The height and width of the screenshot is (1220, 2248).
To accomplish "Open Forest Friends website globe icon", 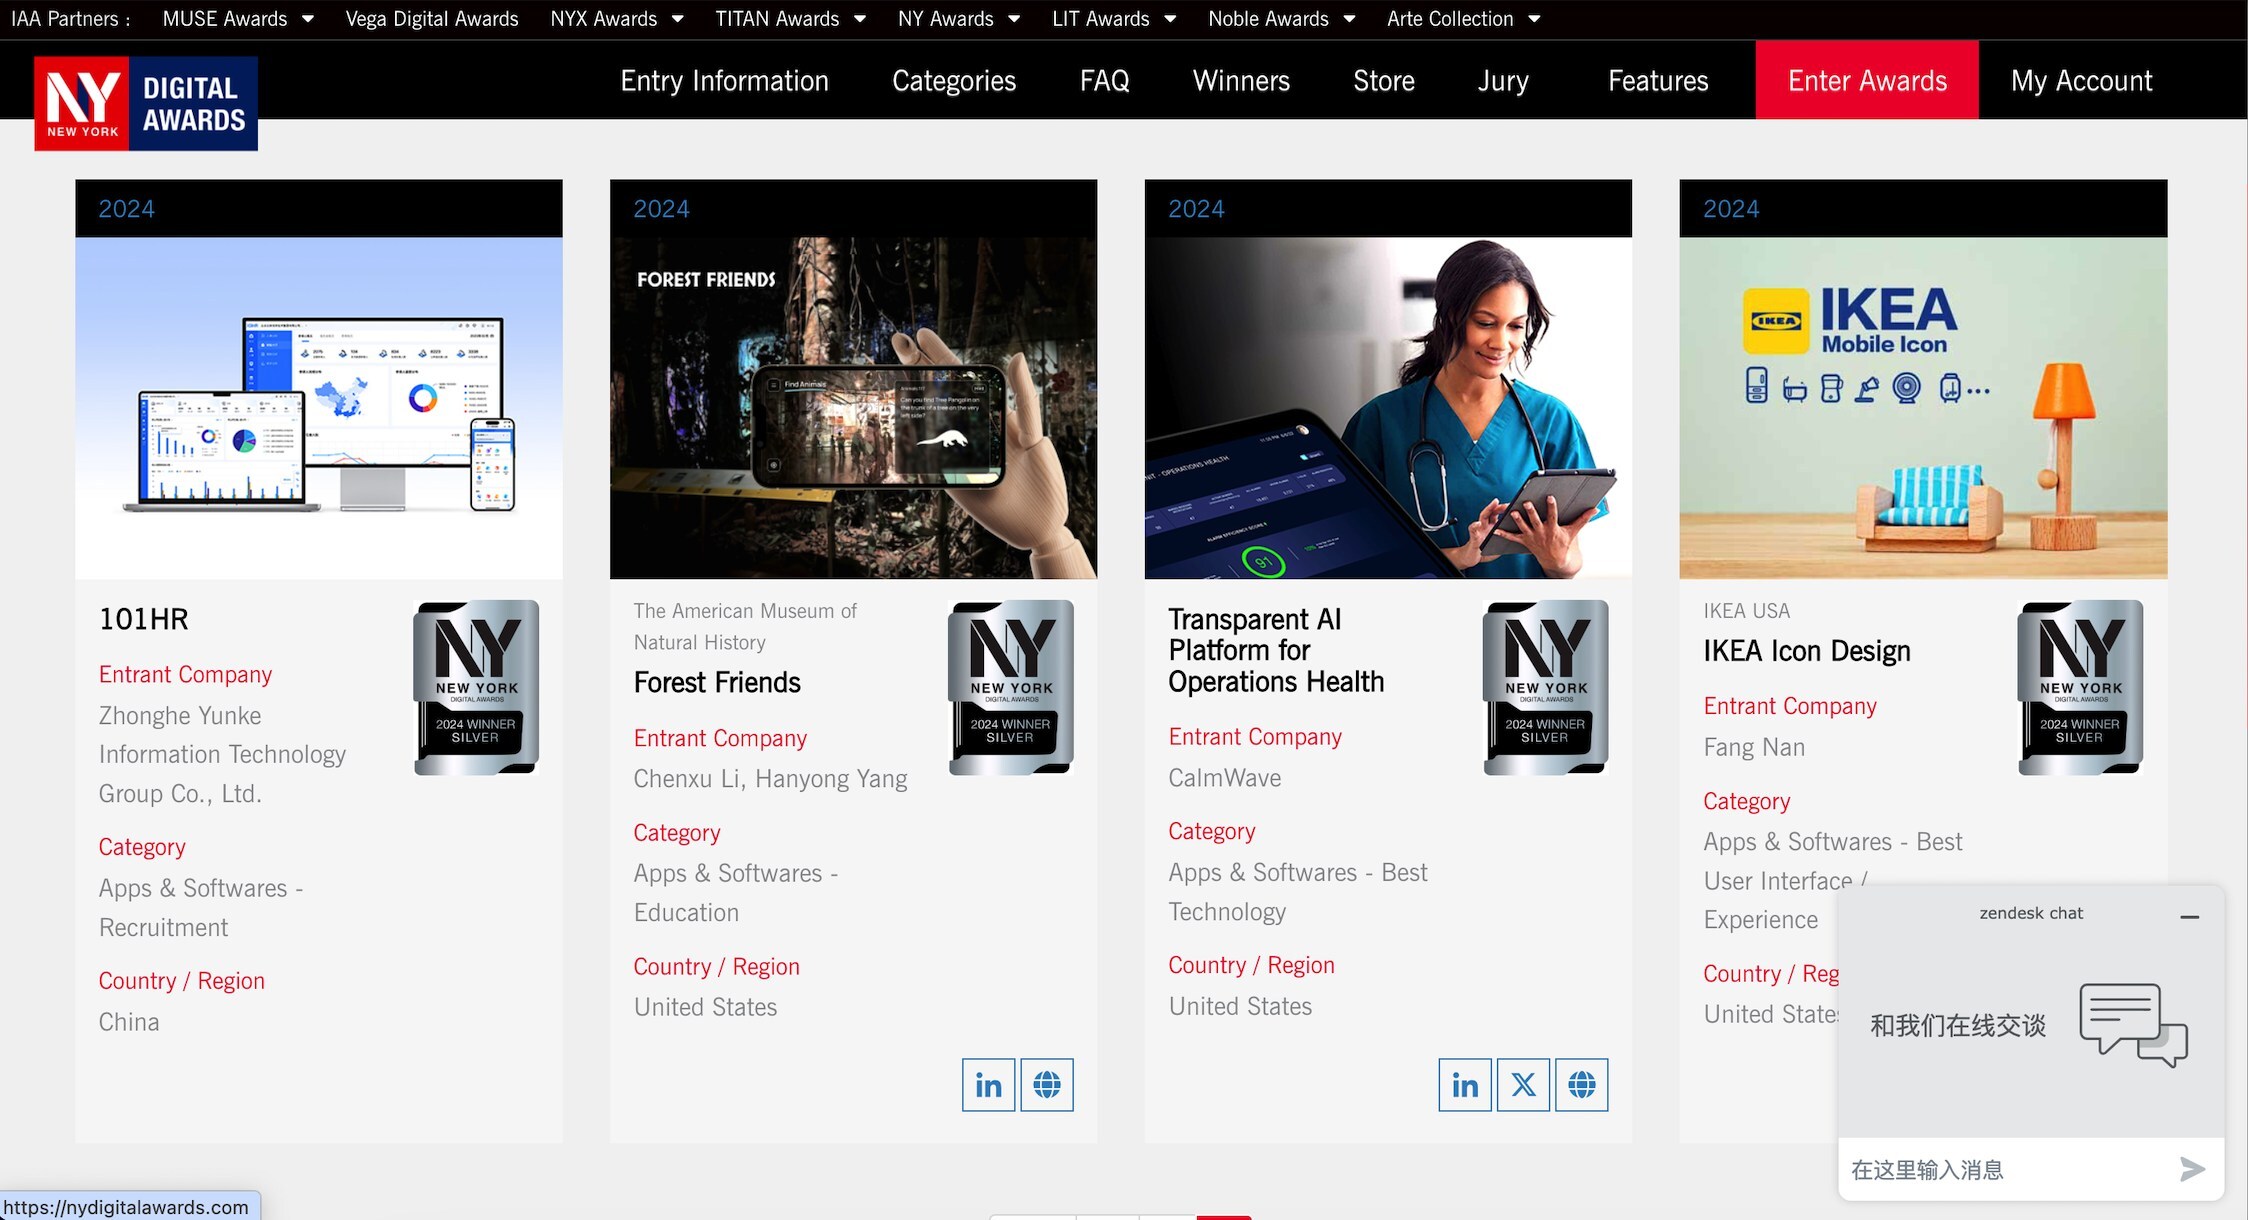I will [x=1046, y=1085].
